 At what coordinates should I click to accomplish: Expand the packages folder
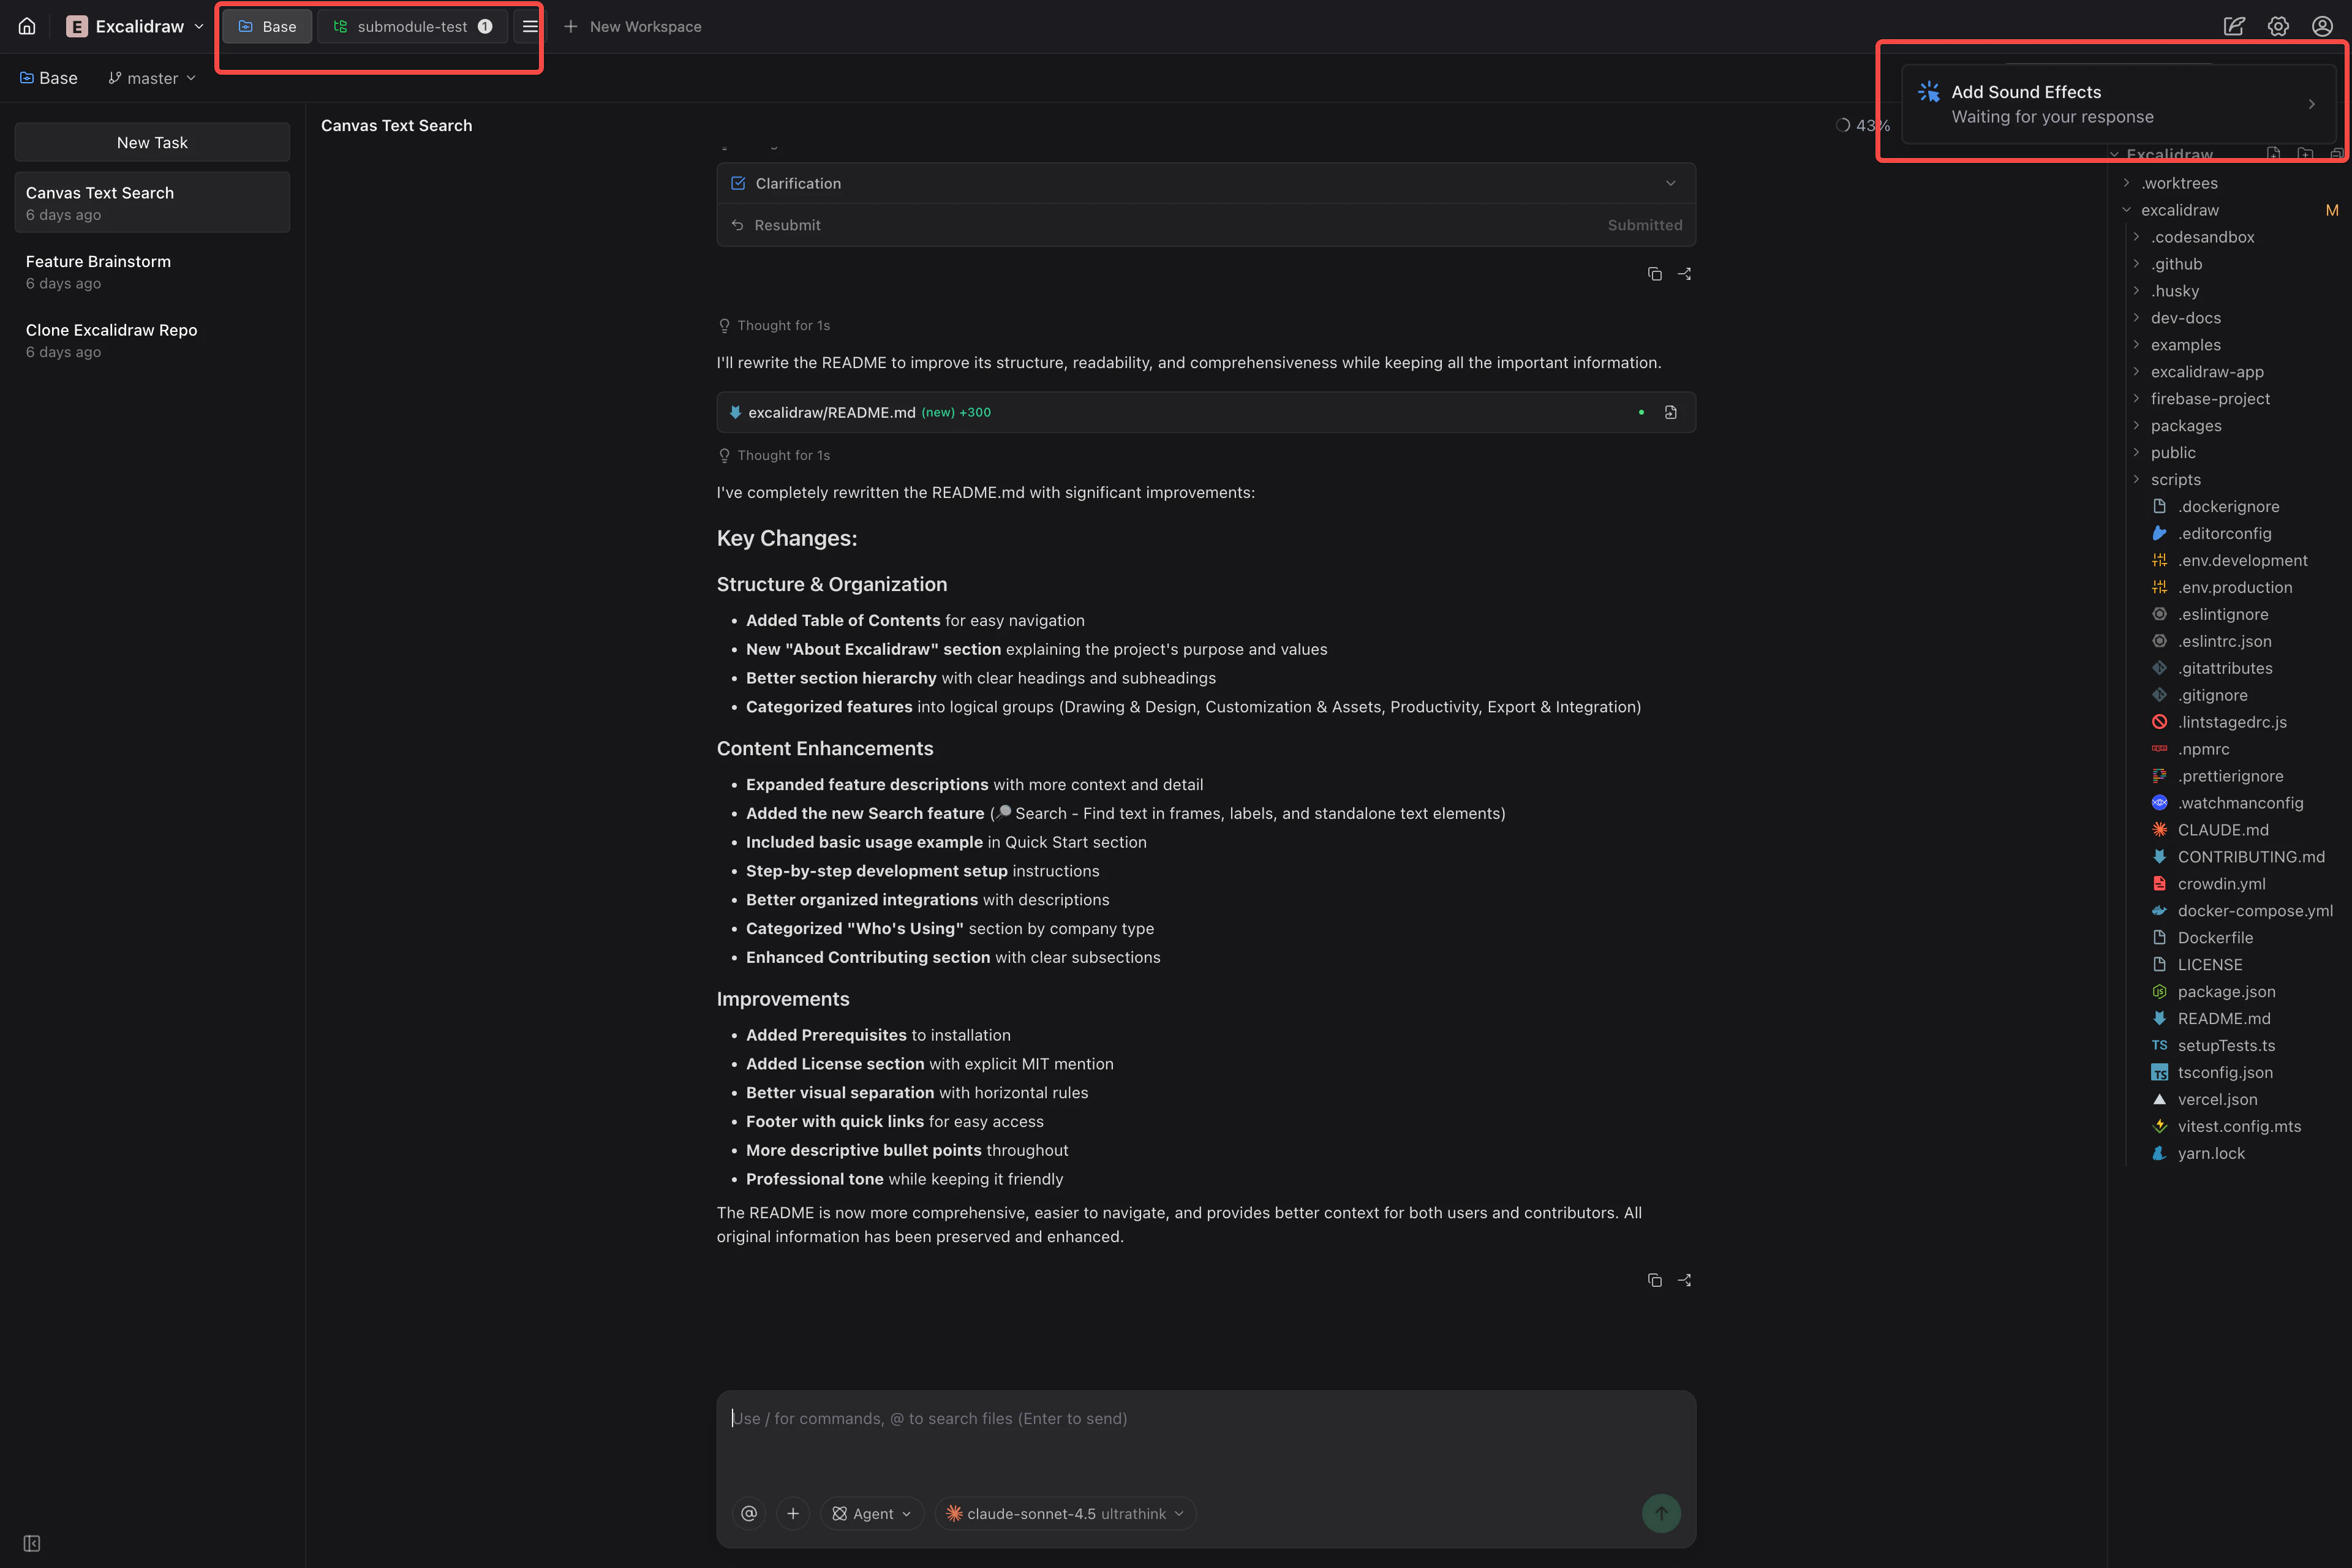[x=2136, y=425]
